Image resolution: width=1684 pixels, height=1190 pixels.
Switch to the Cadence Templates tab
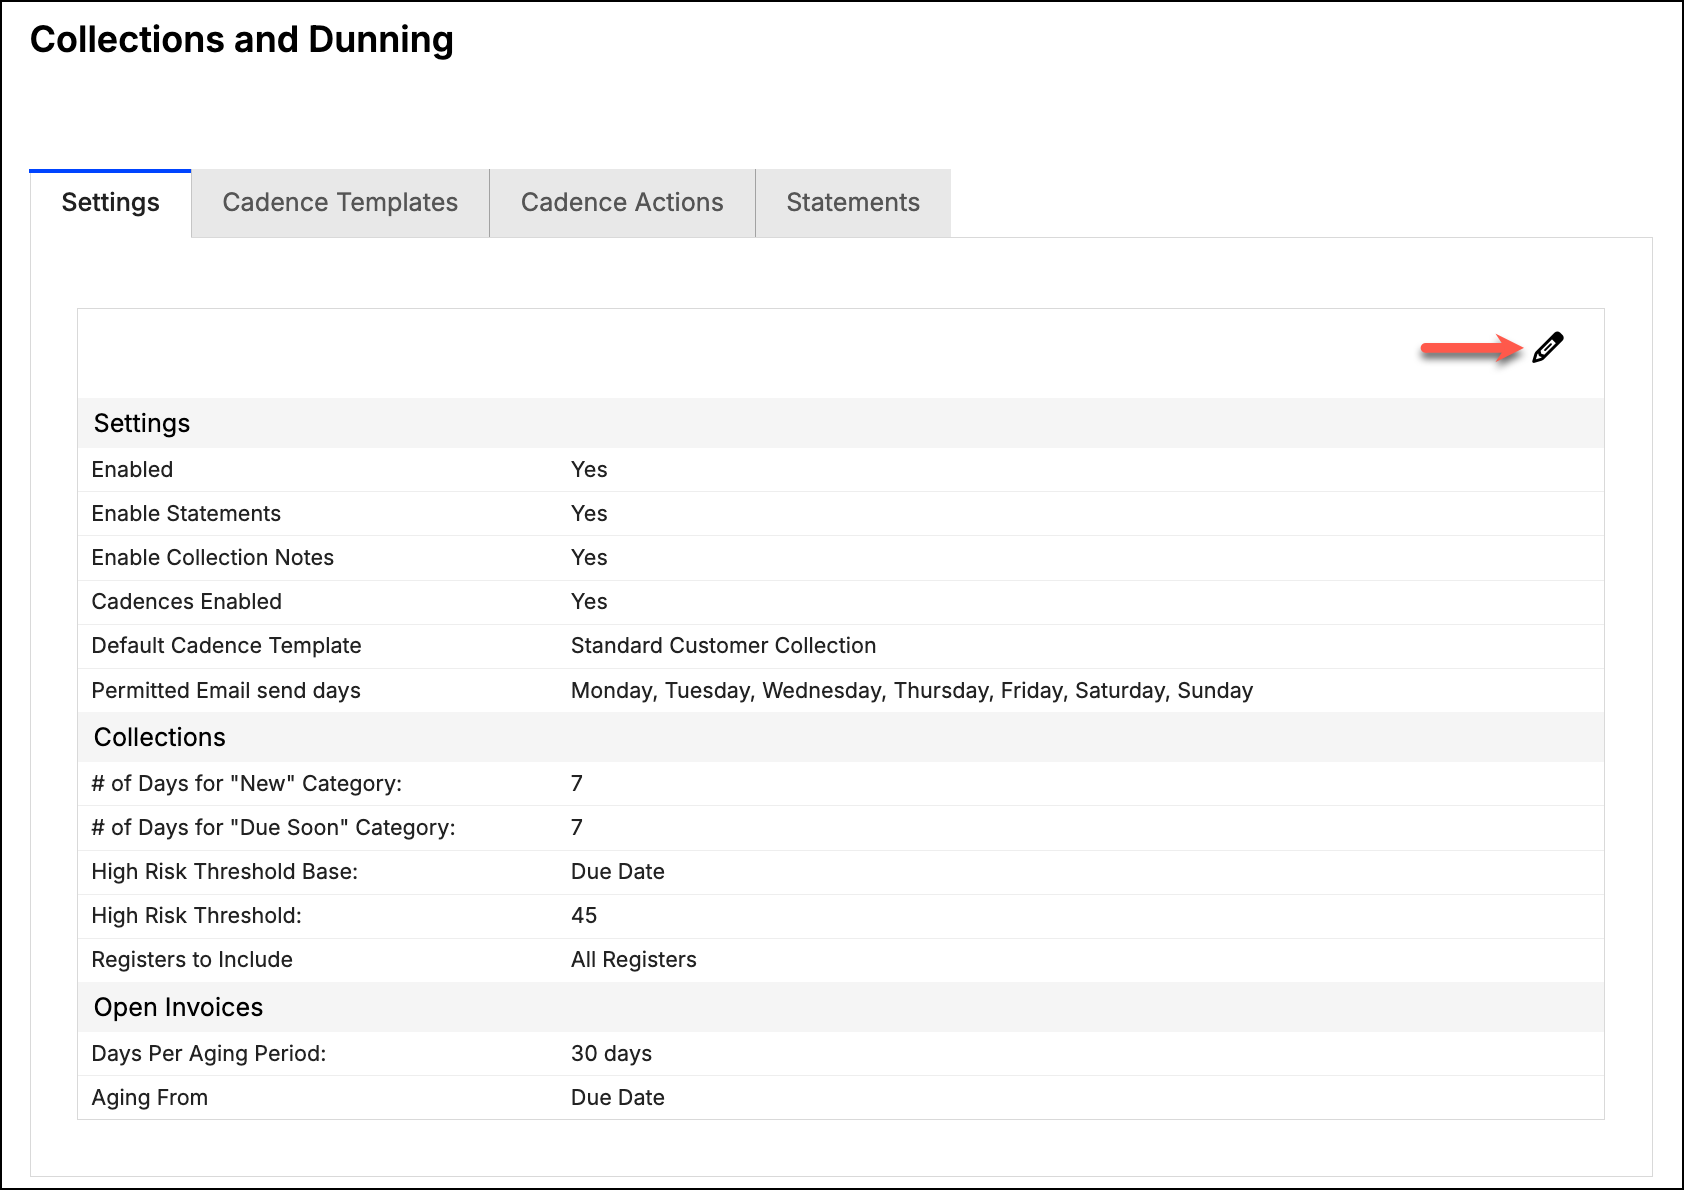340,203
